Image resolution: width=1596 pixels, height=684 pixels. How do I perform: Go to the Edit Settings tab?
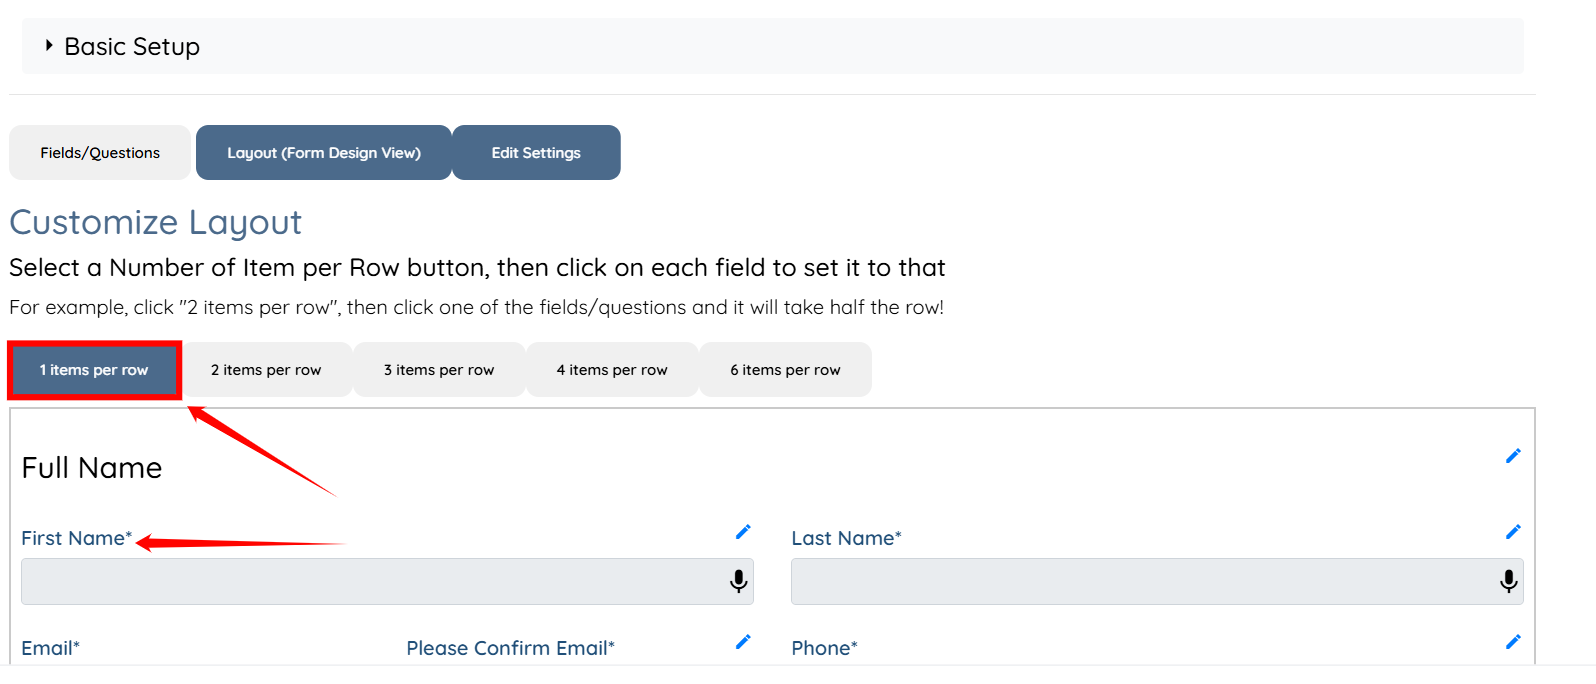point(536,153)
